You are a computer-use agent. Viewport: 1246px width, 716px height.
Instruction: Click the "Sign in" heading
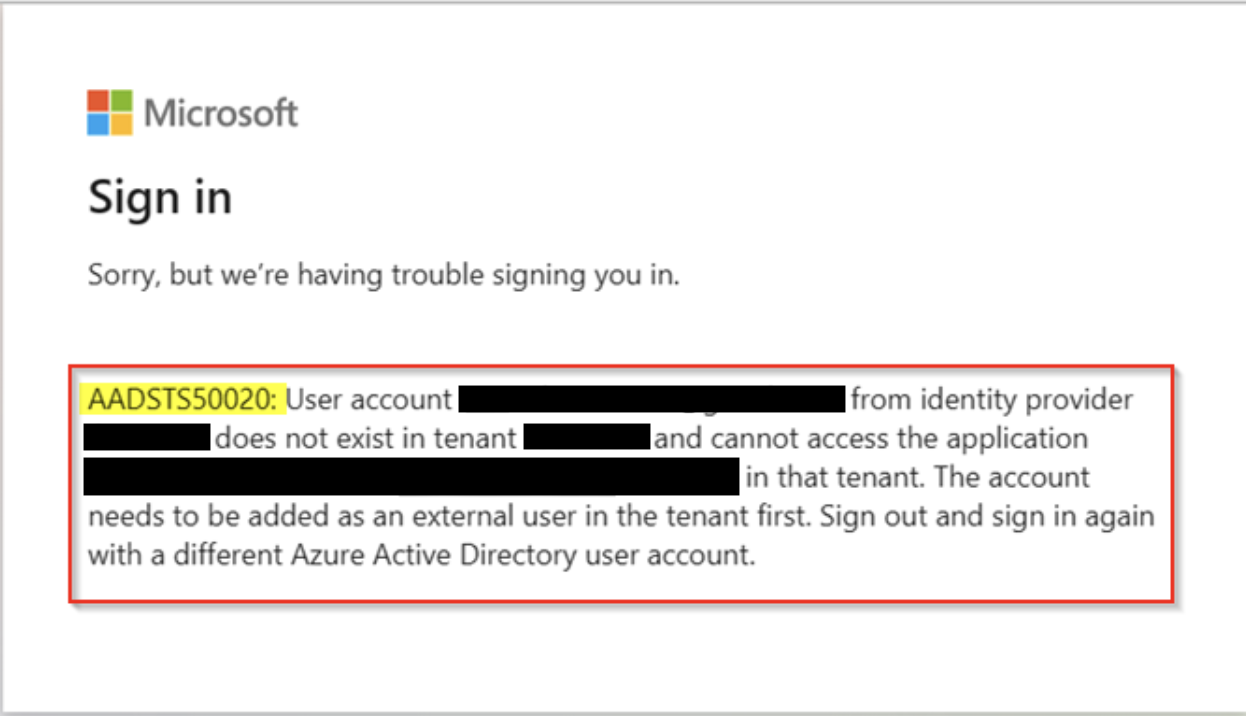(160, 197)
